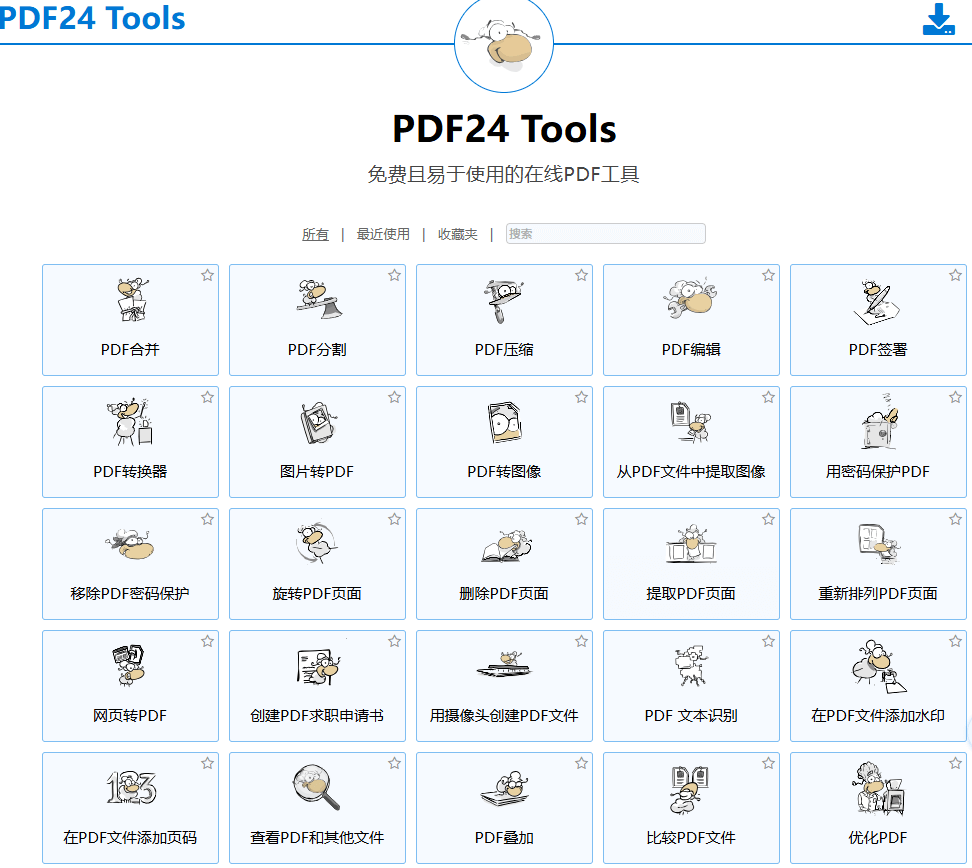Choose the 重新排列PDF页面 icon
Image resolution: width=972 pixels, height=868 pixels.
pyautogui.click(x=879, y=544)
